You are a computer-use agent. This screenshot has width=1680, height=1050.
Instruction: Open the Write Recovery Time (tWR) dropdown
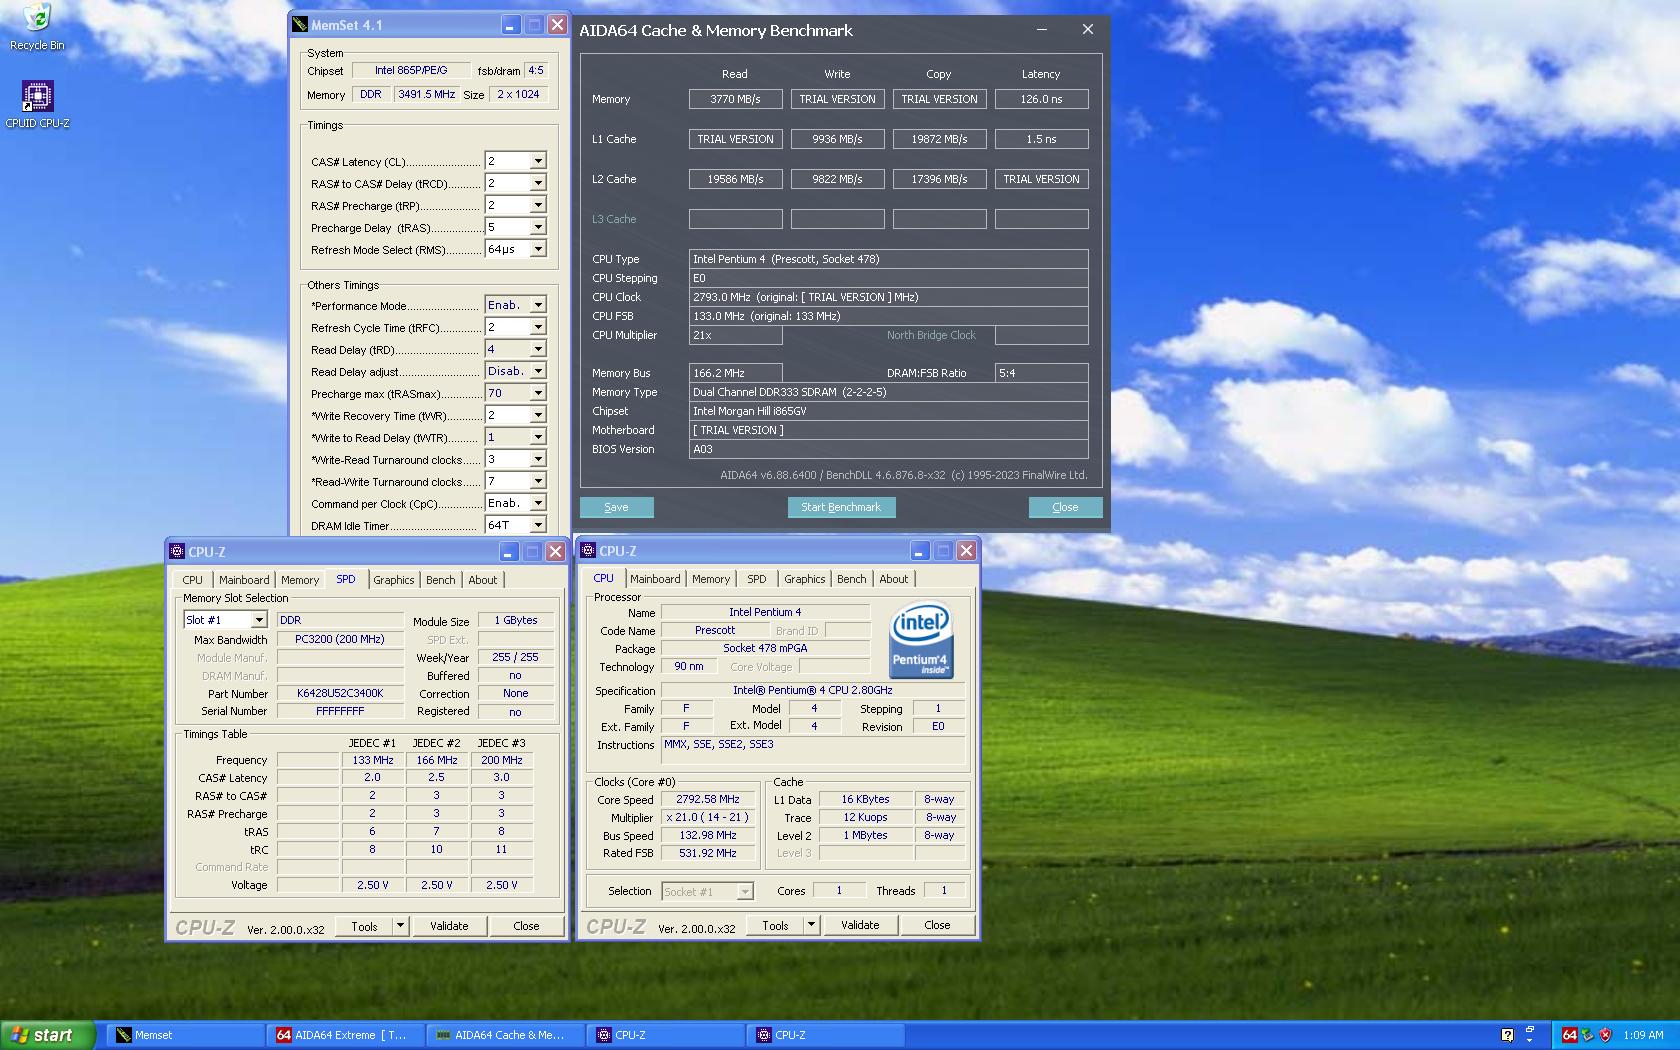(538, 415)
